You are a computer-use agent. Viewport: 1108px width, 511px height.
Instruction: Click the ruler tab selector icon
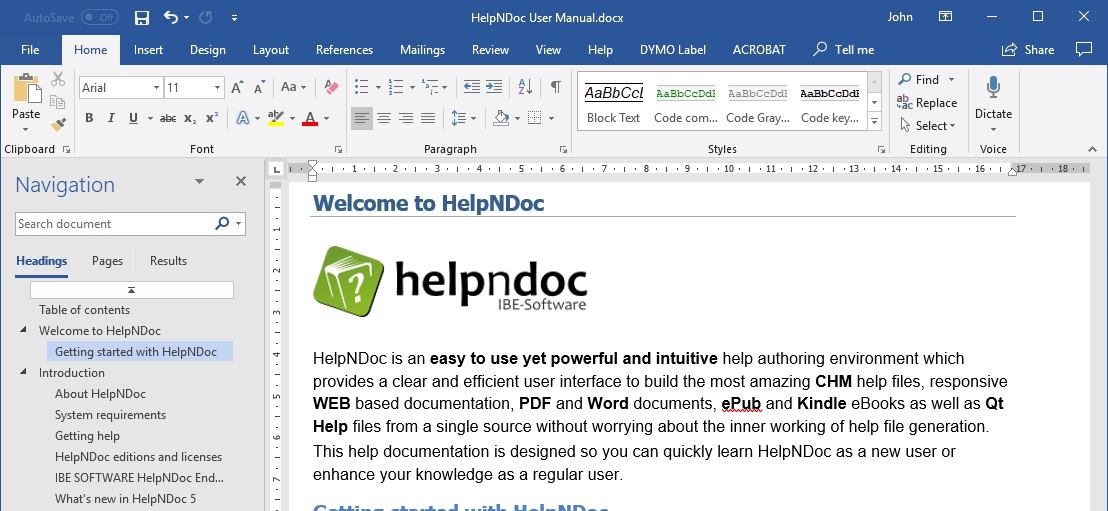276,169
